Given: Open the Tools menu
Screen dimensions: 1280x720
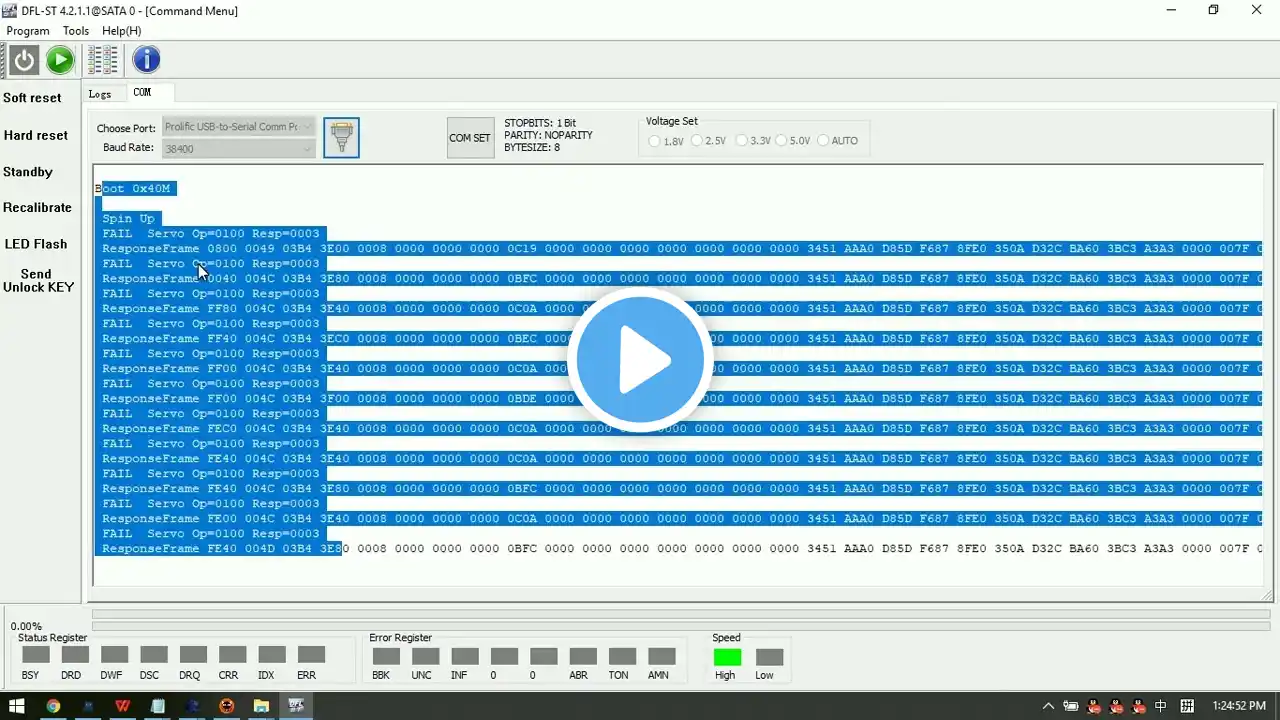Looking at the screenshot, I should pos(76,31).
